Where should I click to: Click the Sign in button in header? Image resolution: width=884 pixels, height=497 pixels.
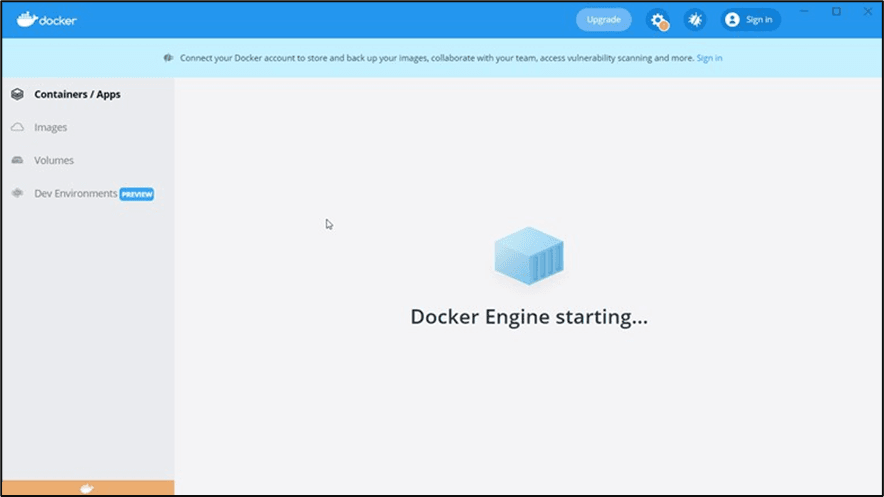tap(750, 20)
